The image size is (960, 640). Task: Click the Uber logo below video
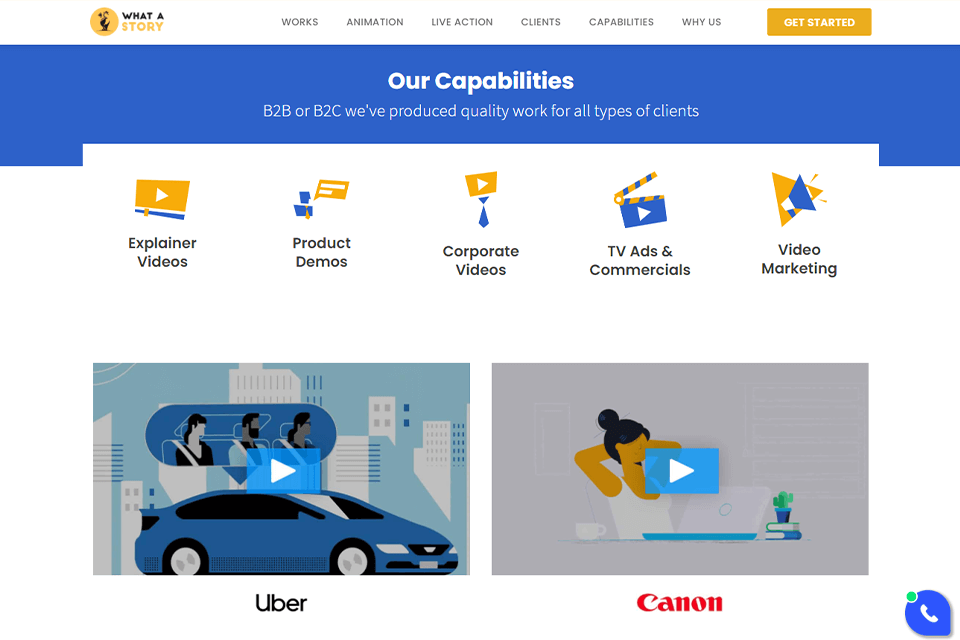point(281,603)
